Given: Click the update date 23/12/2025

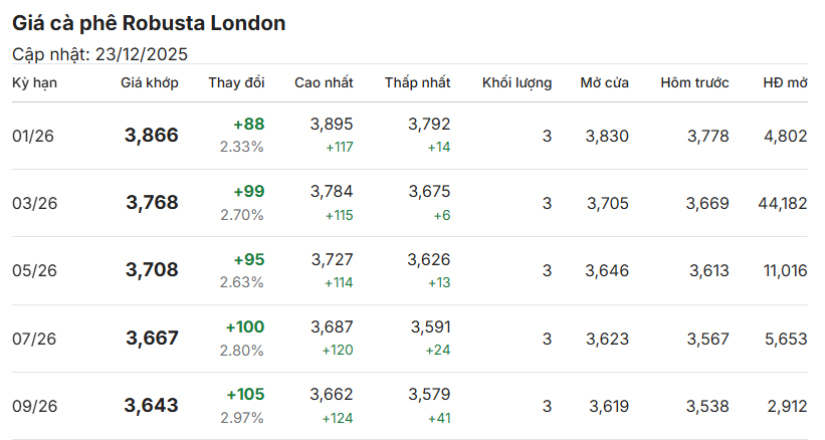Looking at the screenshot, I should 140,54.
